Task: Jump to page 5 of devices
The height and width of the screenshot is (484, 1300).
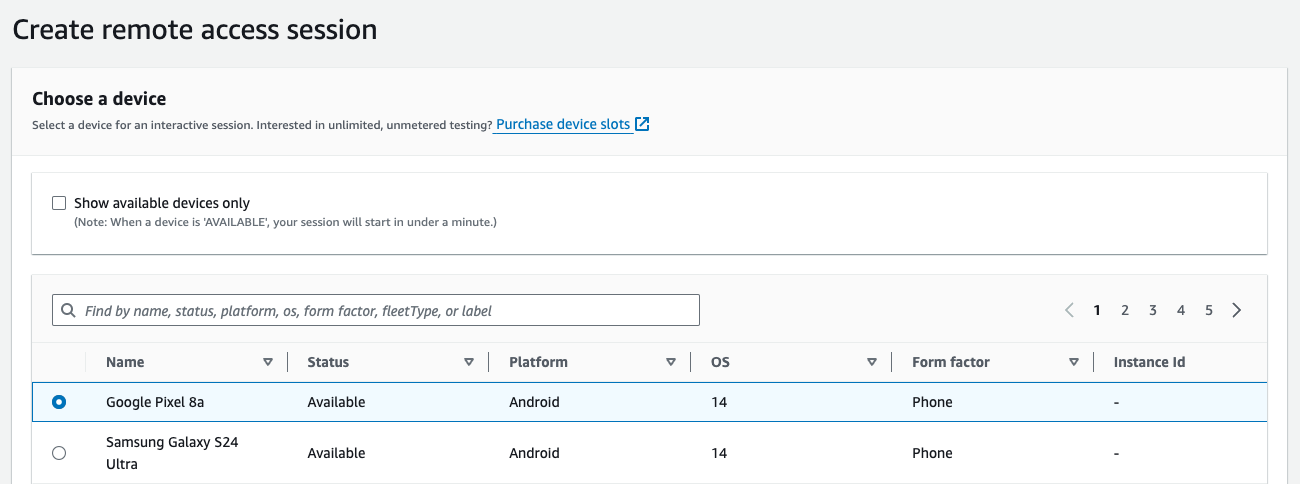Action: (x=1209, y=310)
